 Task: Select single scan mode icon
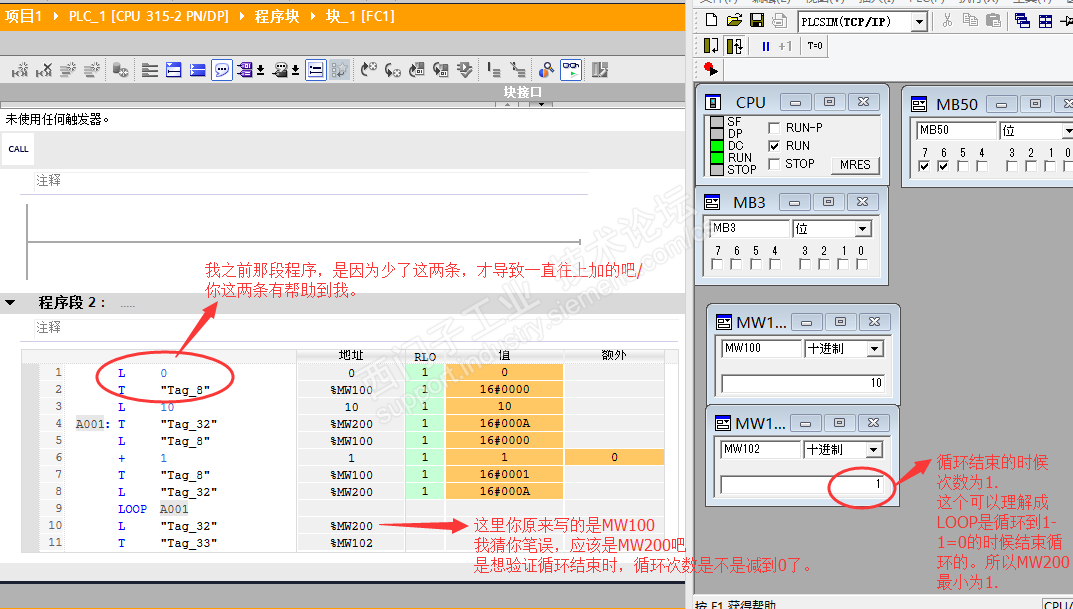click(711, 46)
